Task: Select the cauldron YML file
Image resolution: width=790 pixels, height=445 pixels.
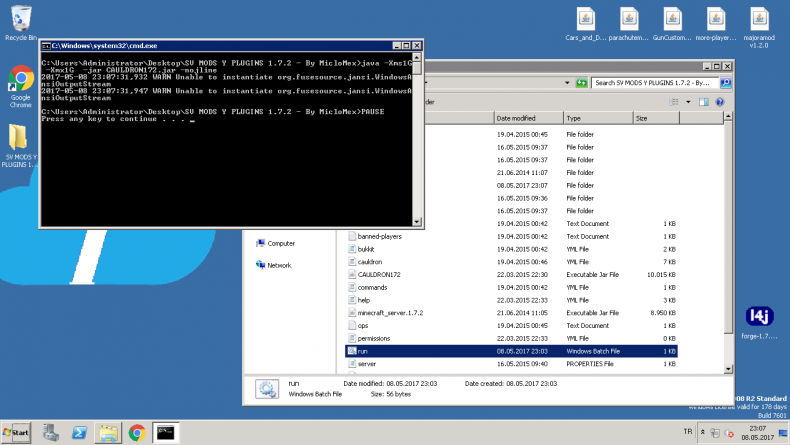Action: (511, 262)
